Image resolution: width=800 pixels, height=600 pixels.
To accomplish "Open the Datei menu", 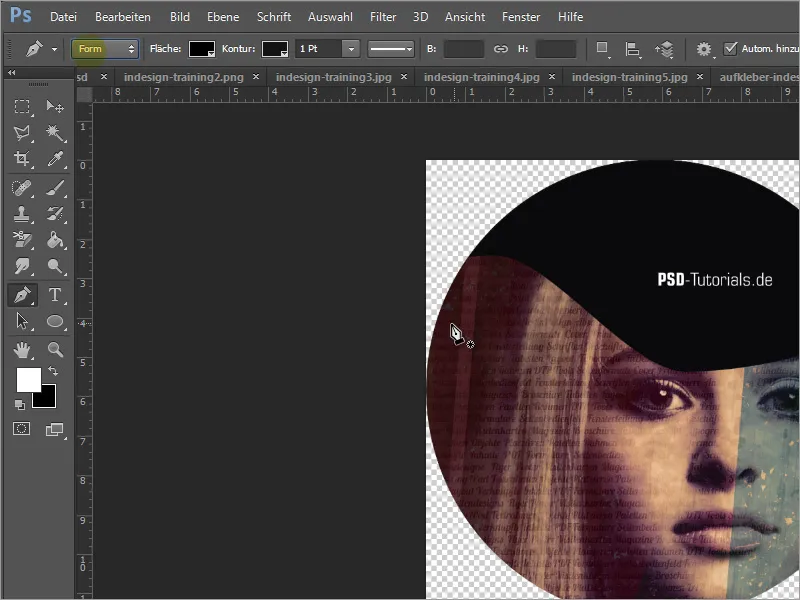I will point(63,17).
